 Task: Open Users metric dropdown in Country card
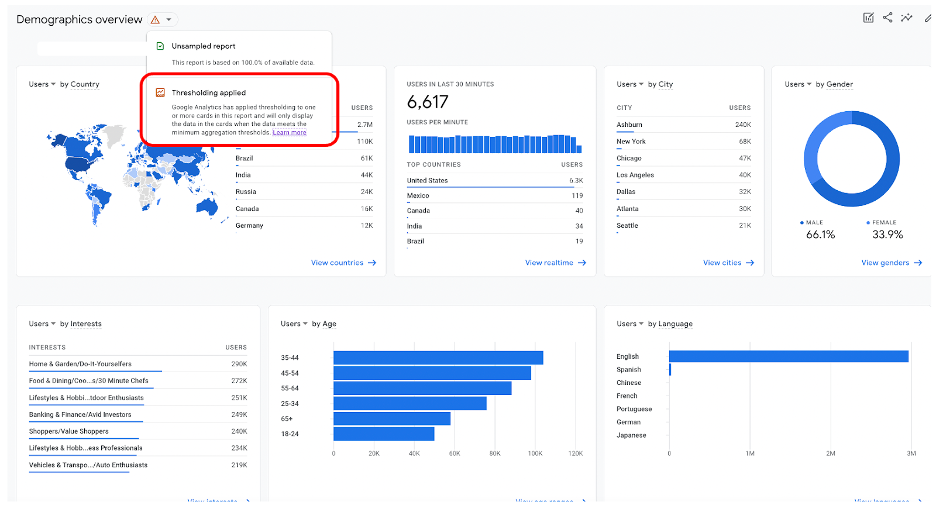coord(42,84)
